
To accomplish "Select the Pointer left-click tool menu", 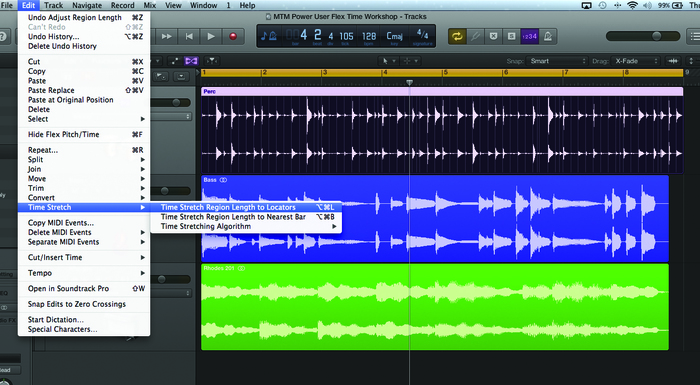I will 388,61.
